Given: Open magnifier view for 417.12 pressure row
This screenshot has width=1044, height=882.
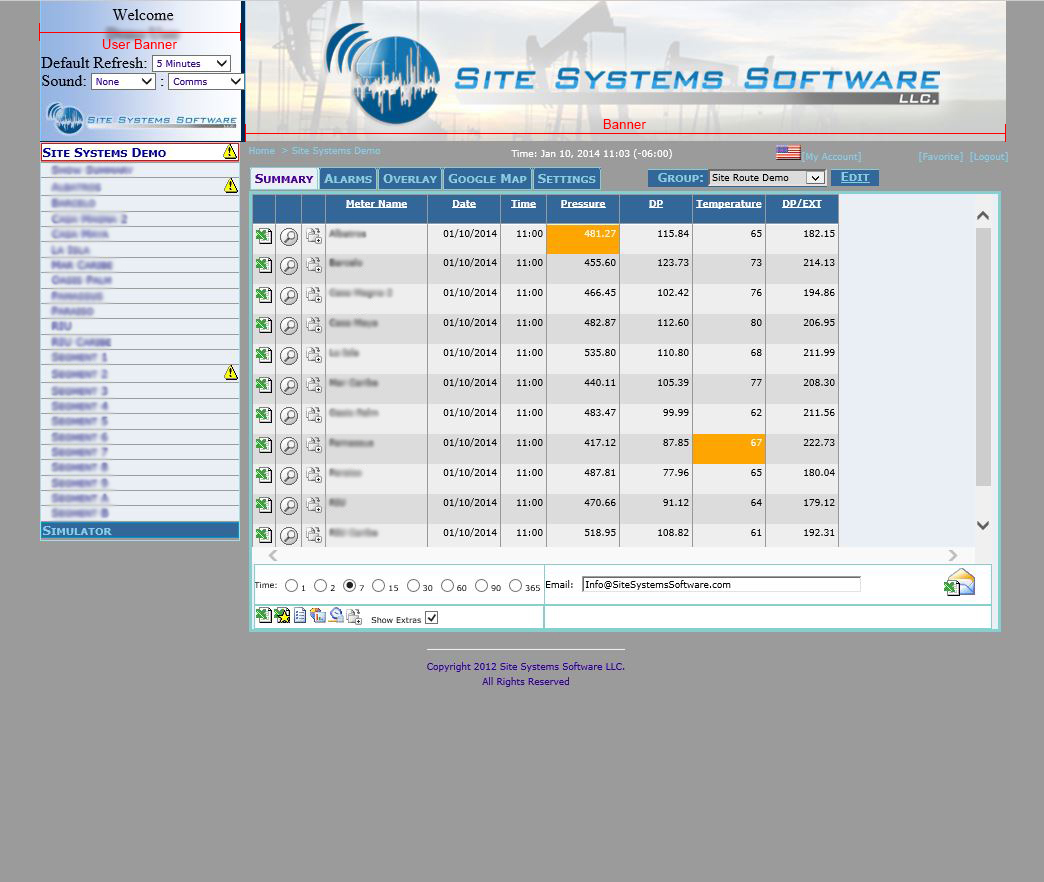Looking at the screenshot, I should [288, 445].
